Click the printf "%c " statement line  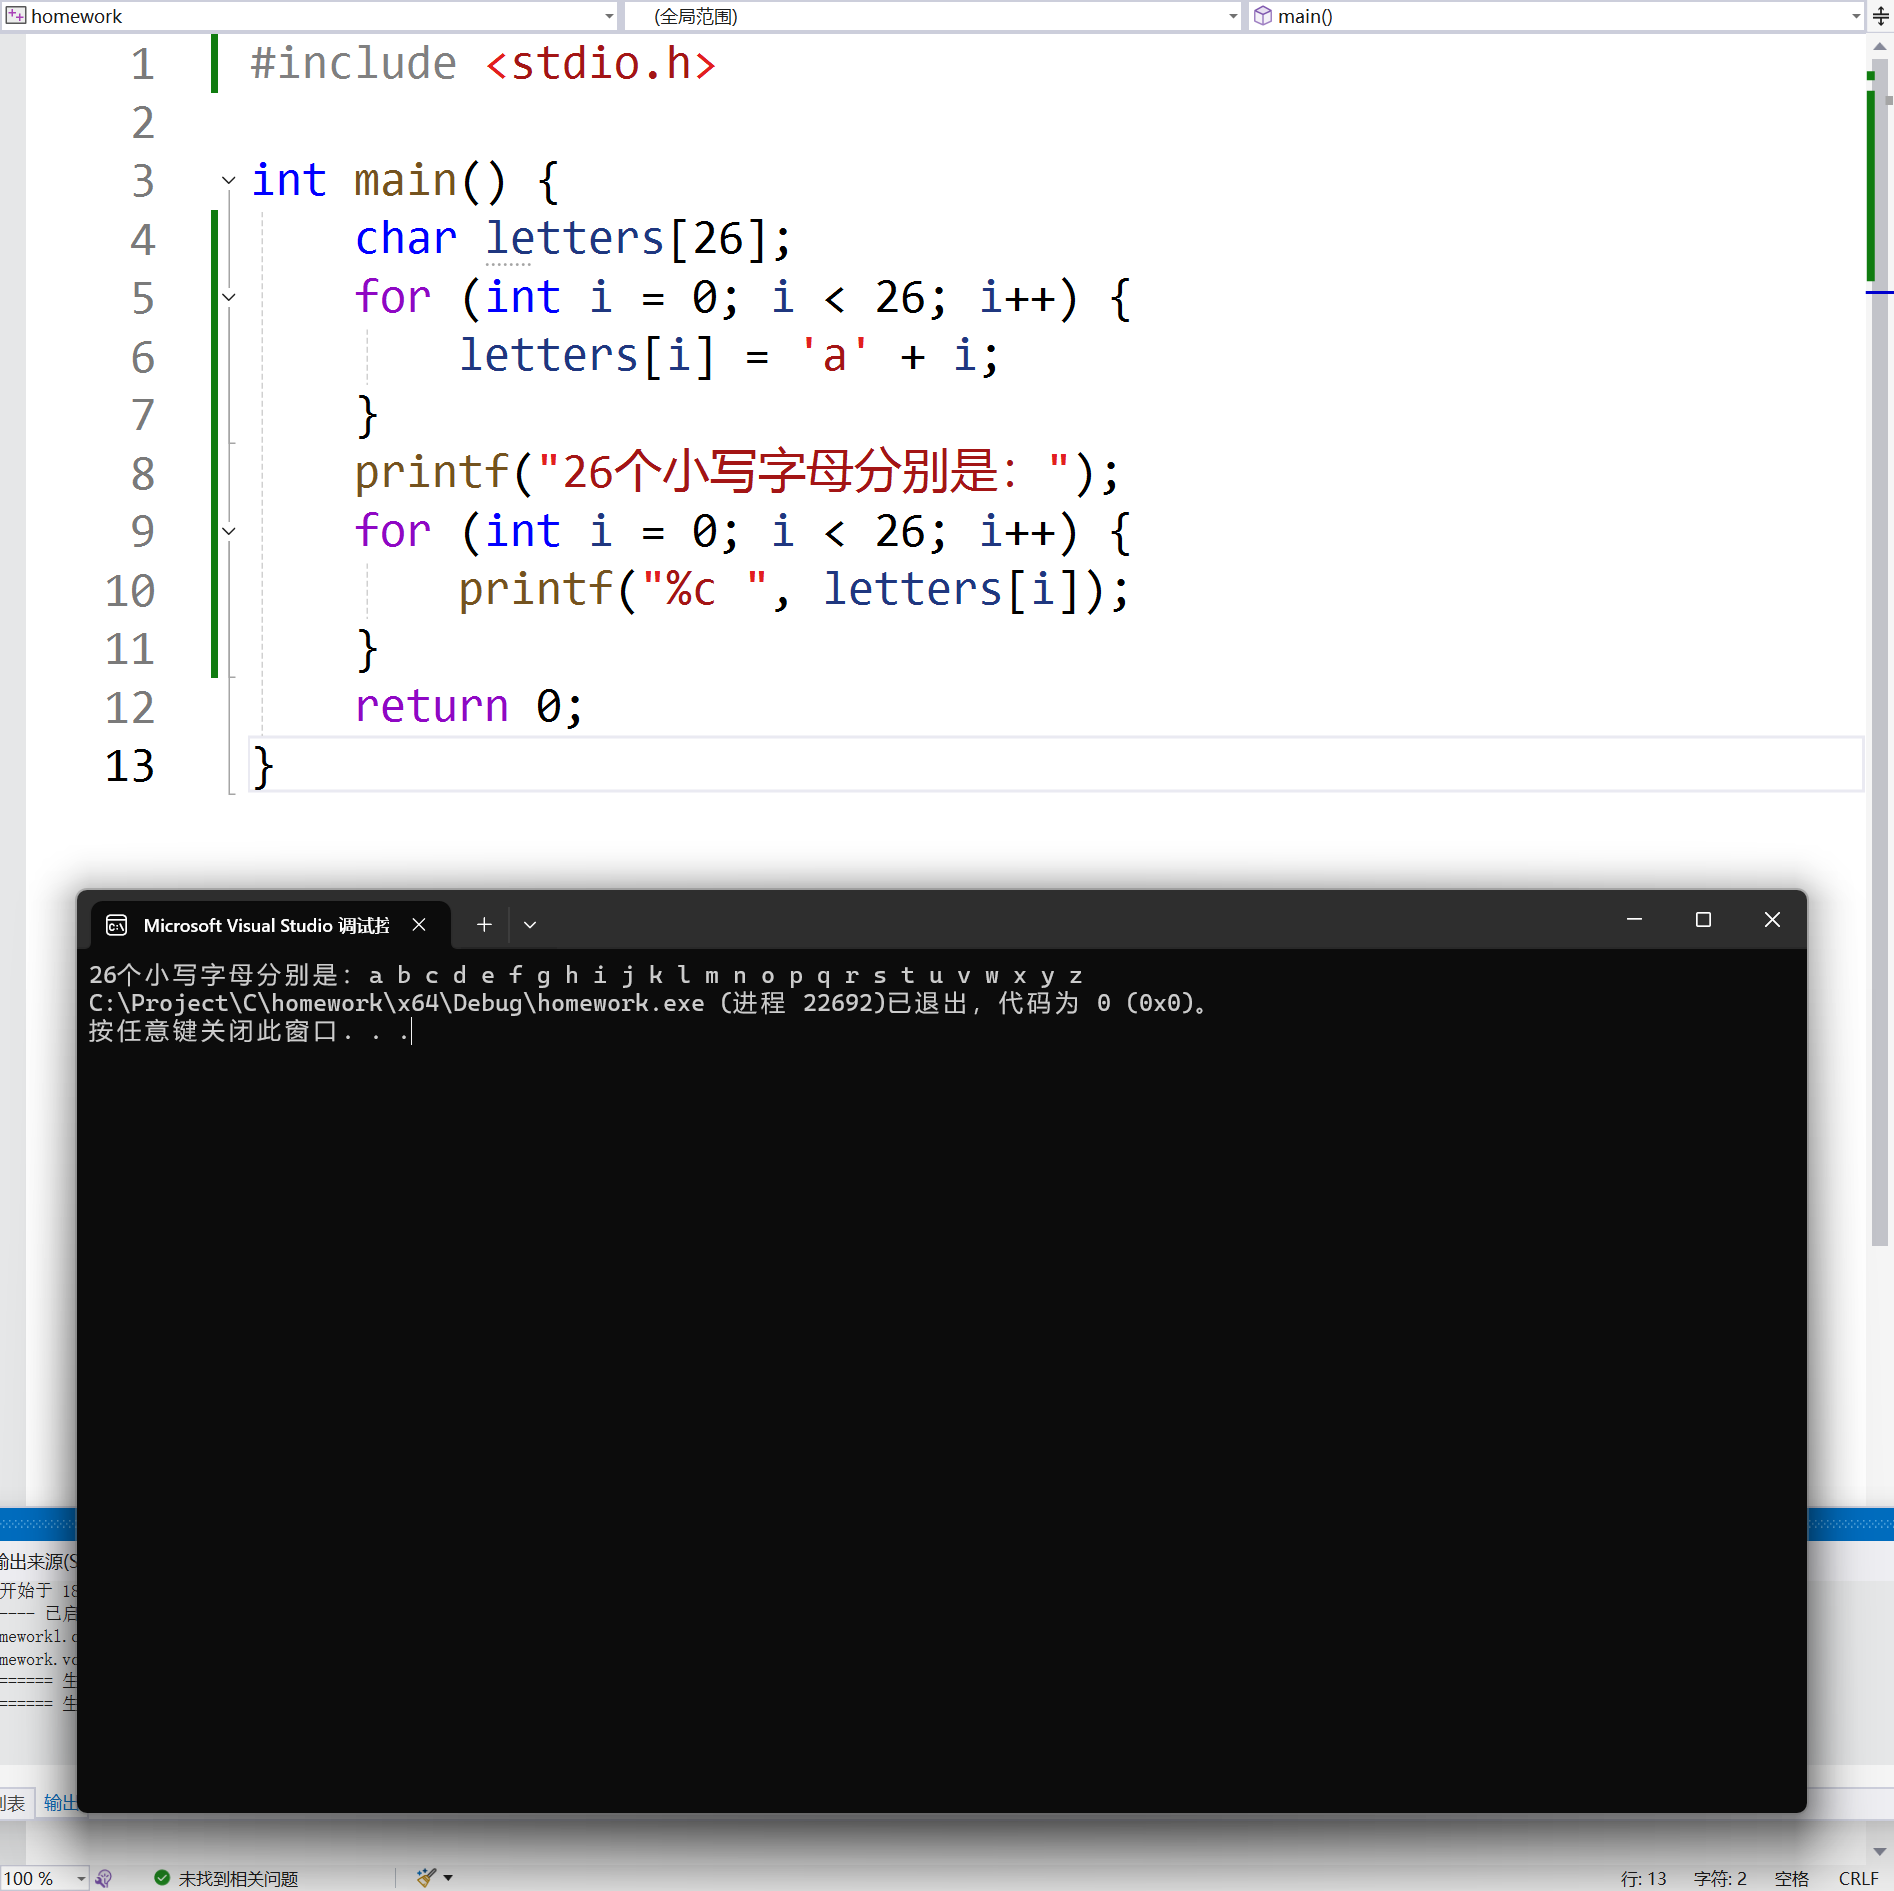click(x=794, y=590)
